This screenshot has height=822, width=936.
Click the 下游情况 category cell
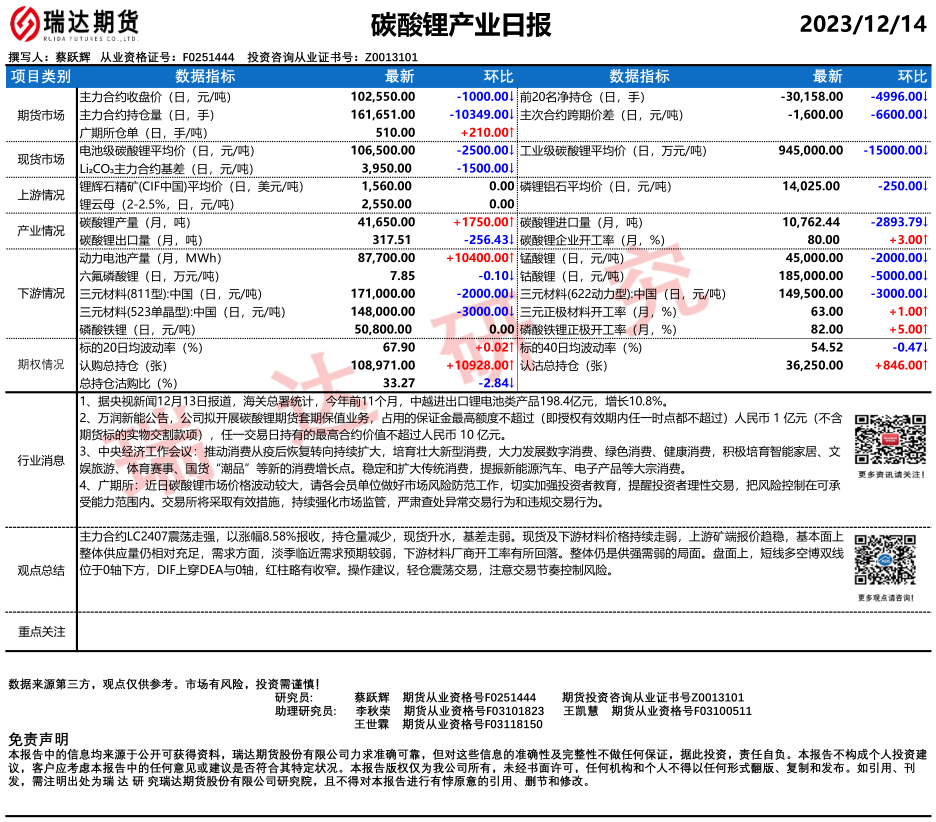pyautogui.click(x=41, y=294)
